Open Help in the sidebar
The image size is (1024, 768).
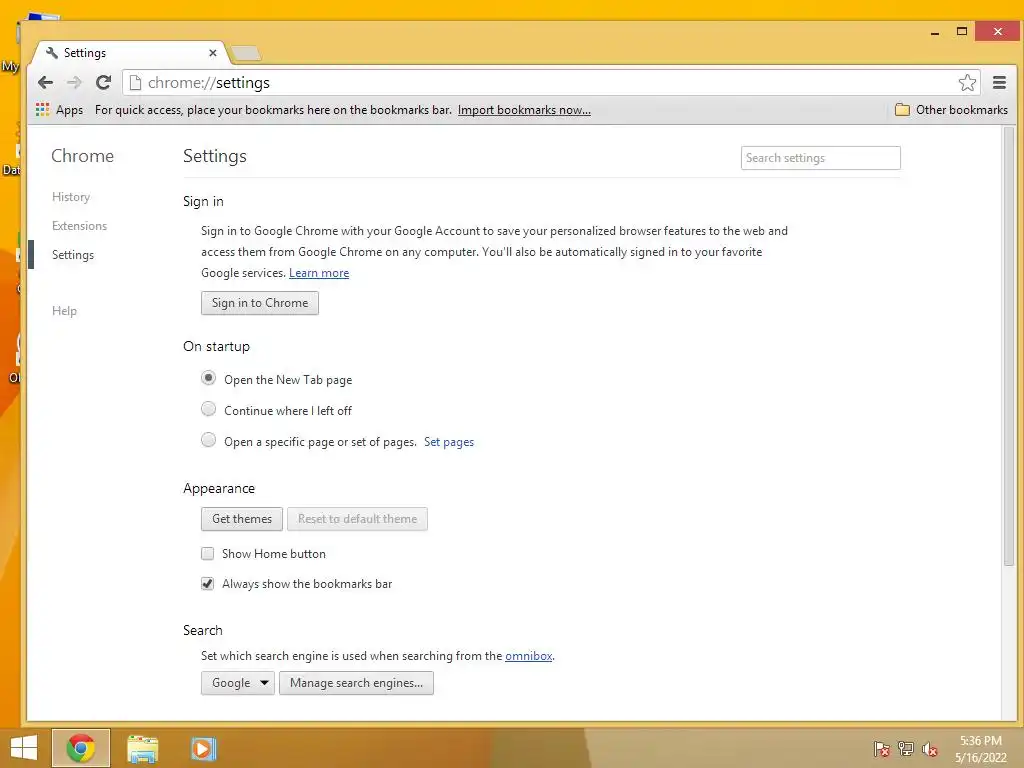click(x=64, y=311)
